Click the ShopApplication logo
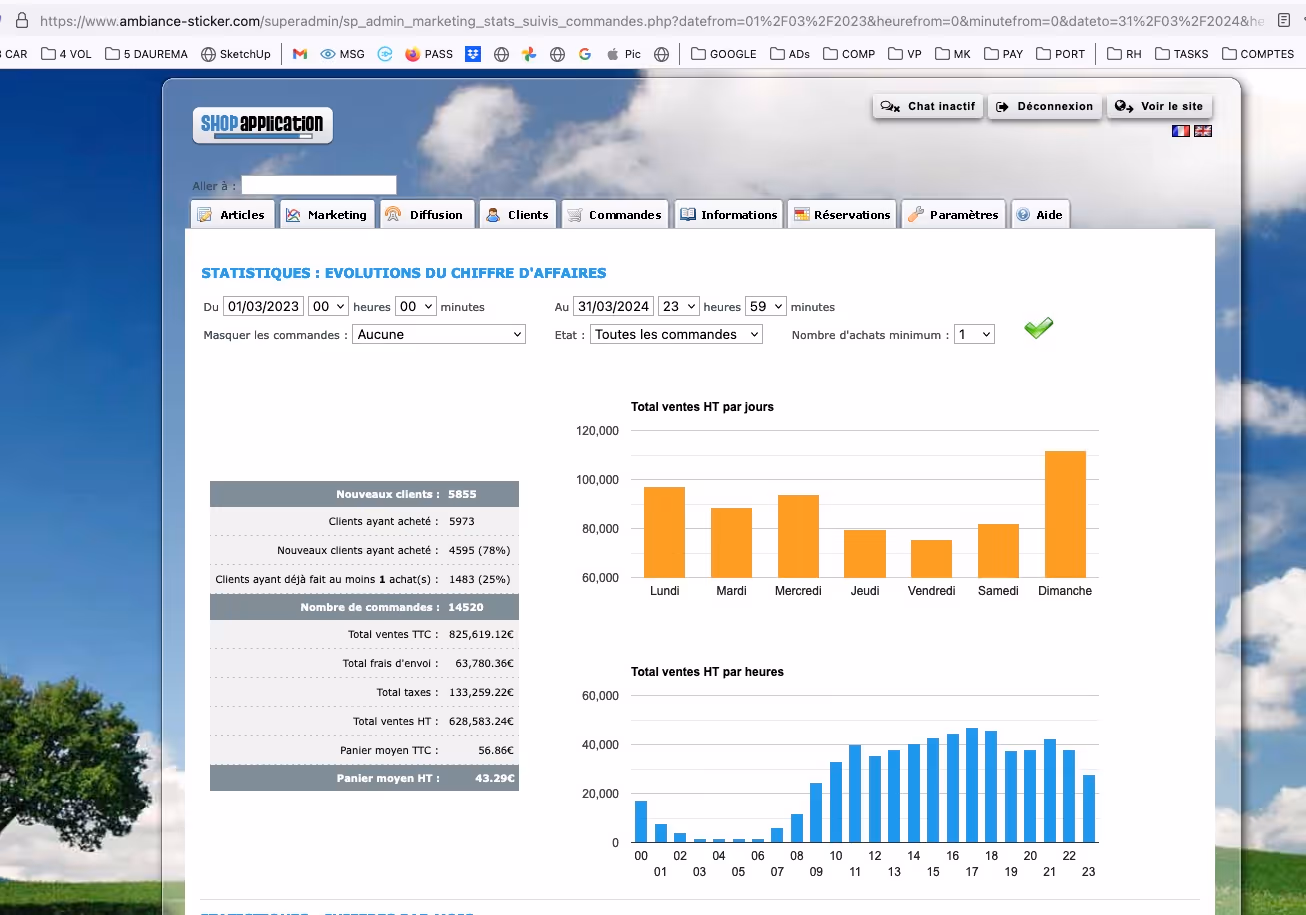 [262, 125]
